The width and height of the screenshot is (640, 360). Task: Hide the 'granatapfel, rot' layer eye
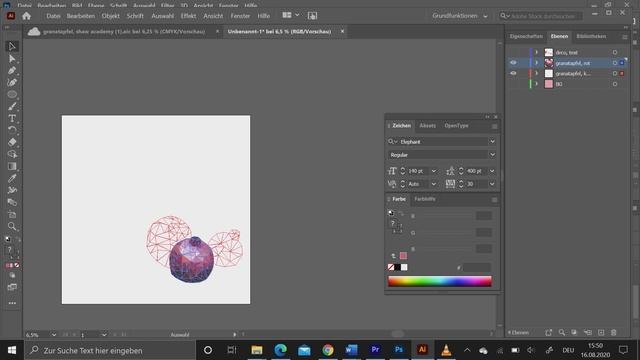coord(513,63)
